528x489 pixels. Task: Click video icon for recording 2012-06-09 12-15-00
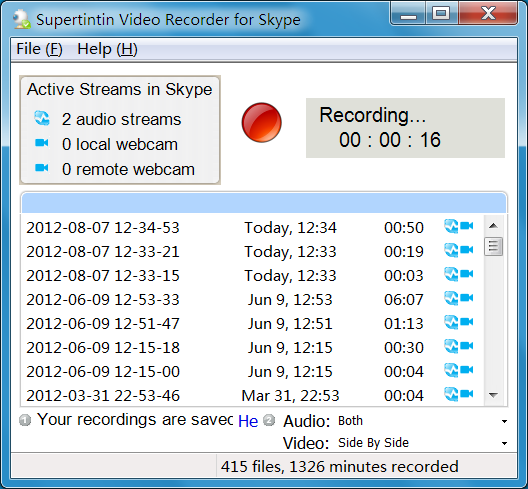[467, 370]
